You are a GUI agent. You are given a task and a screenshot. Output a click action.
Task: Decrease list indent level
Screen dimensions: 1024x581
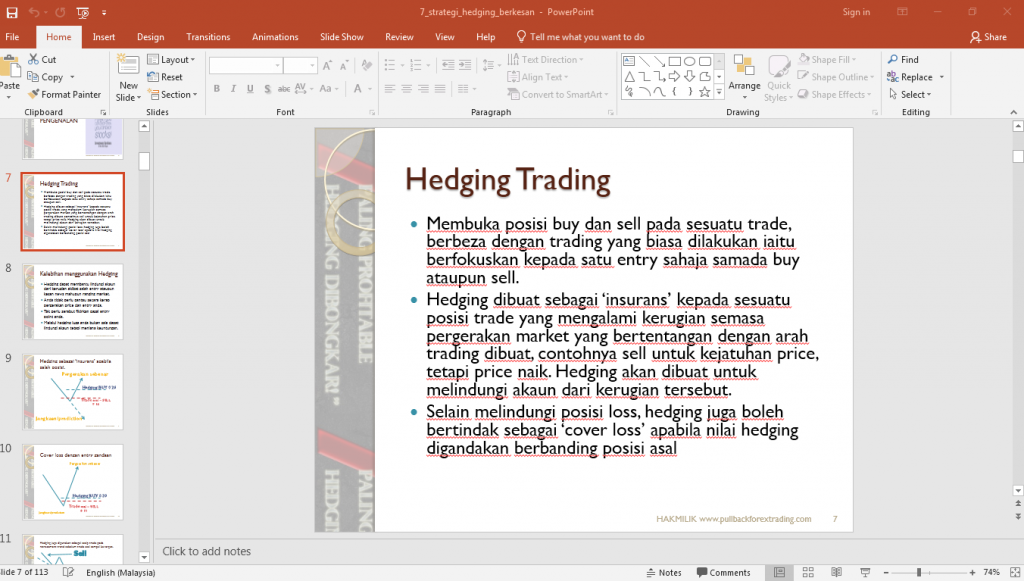[x=448, y=65]
